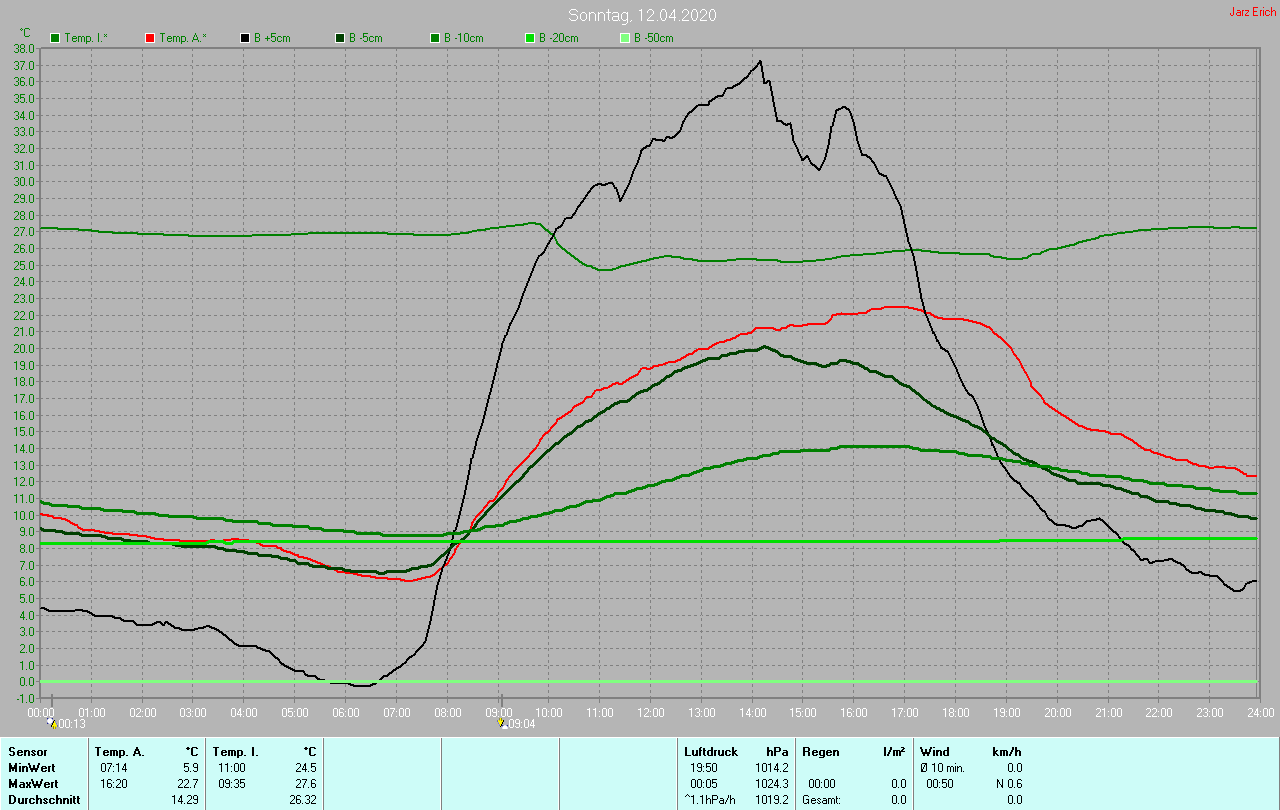This screenshot has width=1280, height=810.
Task: Click the marker icon beside 09:04
Action: click(502, 723)
